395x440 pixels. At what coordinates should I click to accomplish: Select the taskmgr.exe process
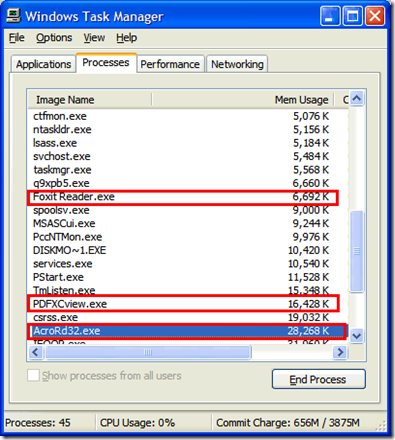click(187, 170)
